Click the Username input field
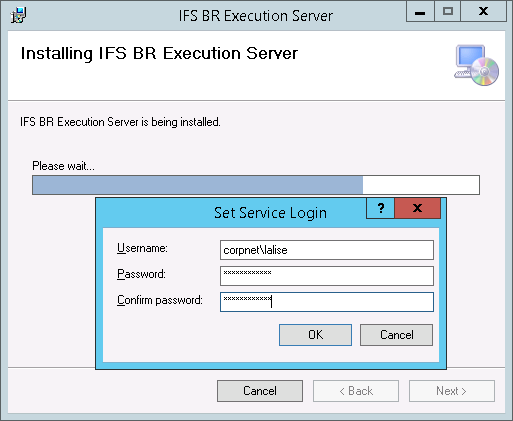 coord(327,250)
